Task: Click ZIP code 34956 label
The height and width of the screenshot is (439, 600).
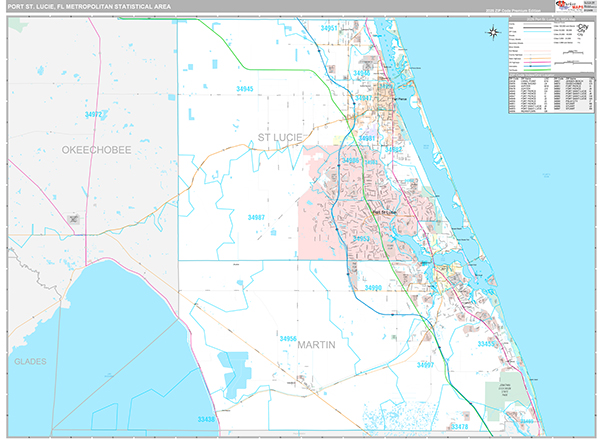Action: coord(288,338)
